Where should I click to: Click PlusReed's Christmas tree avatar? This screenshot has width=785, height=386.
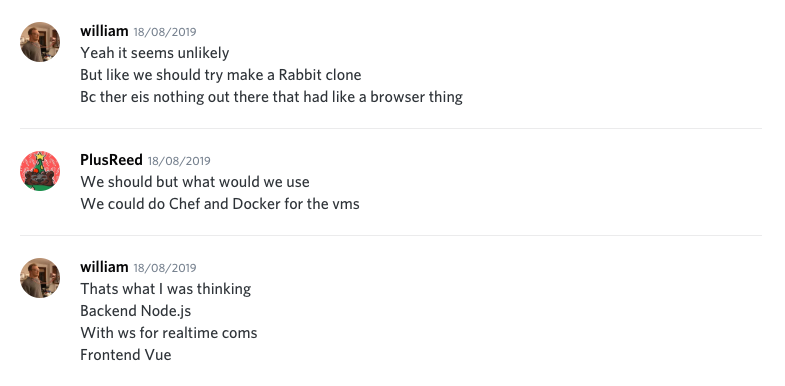40,171
